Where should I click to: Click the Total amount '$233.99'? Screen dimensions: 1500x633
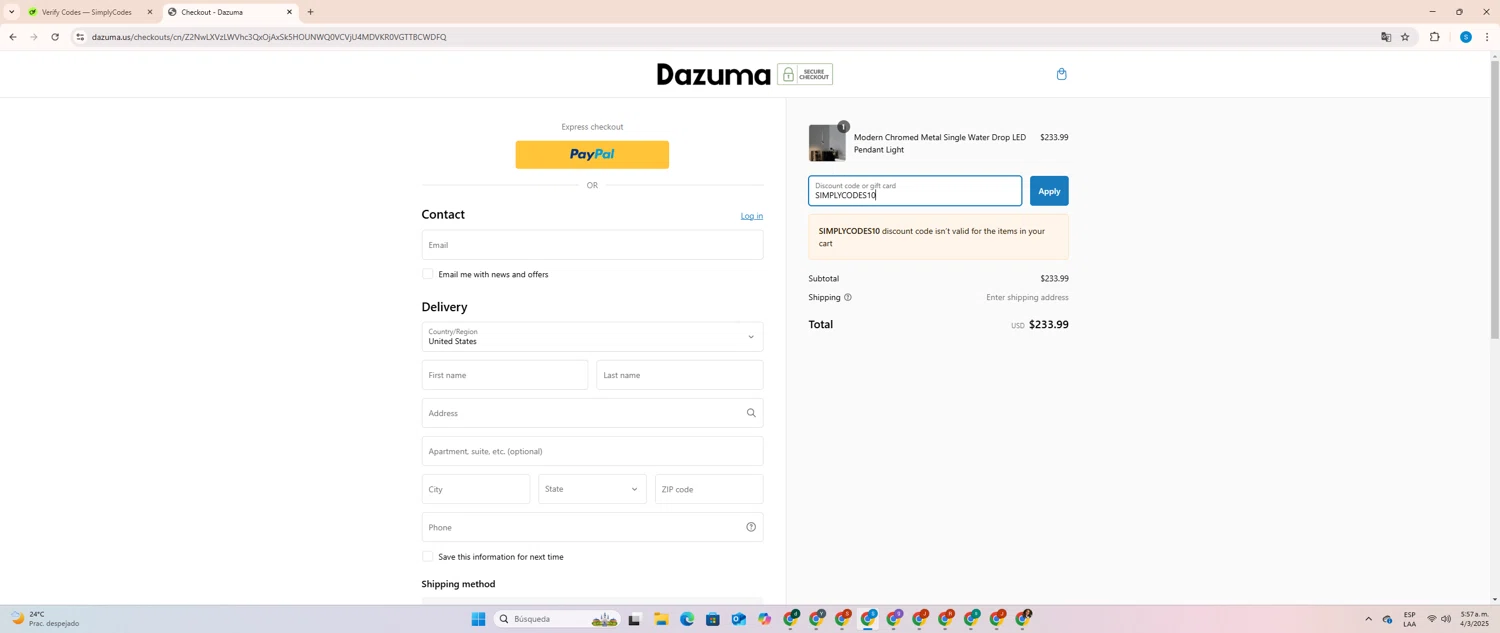tap(1049, 325)
